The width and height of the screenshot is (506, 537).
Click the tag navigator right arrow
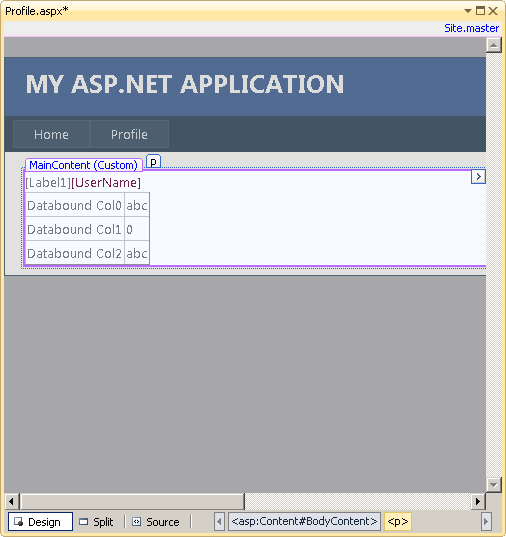[486, 522]
